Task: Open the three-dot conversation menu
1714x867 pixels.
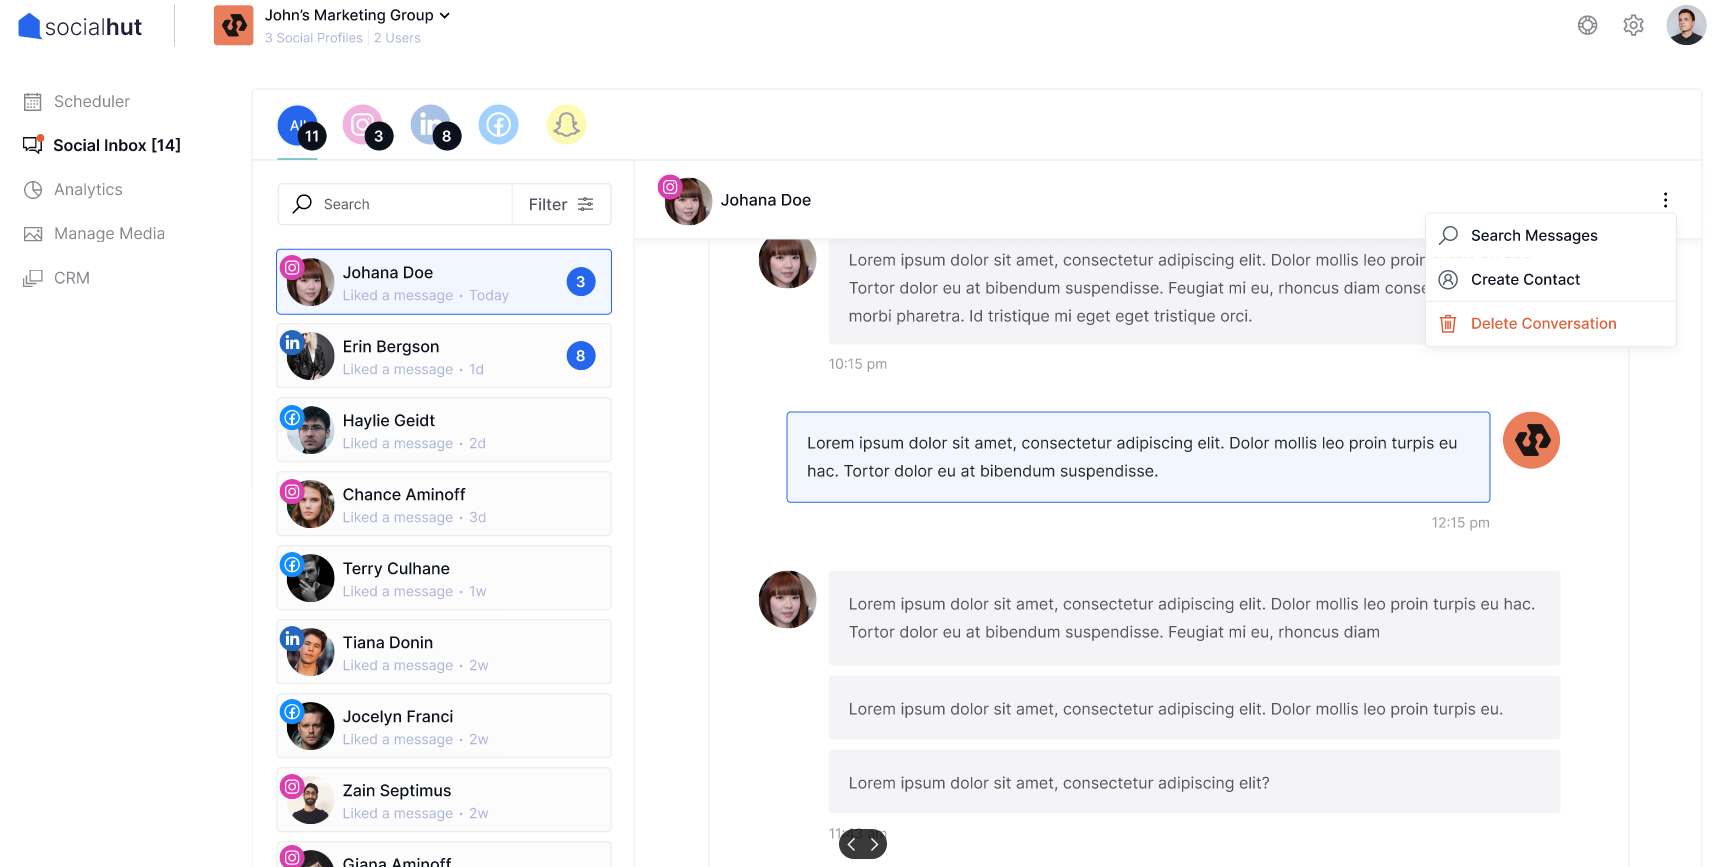Action: (1665, 200)
